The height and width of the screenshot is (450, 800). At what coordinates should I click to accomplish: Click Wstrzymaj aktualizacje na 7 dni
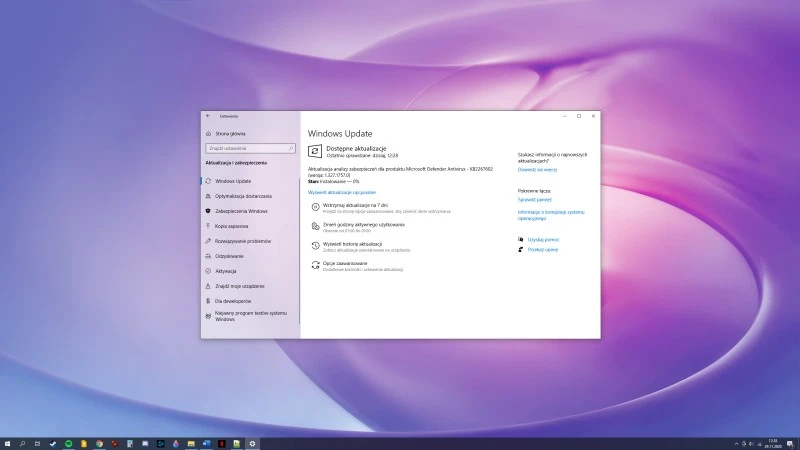click(355, 205)
